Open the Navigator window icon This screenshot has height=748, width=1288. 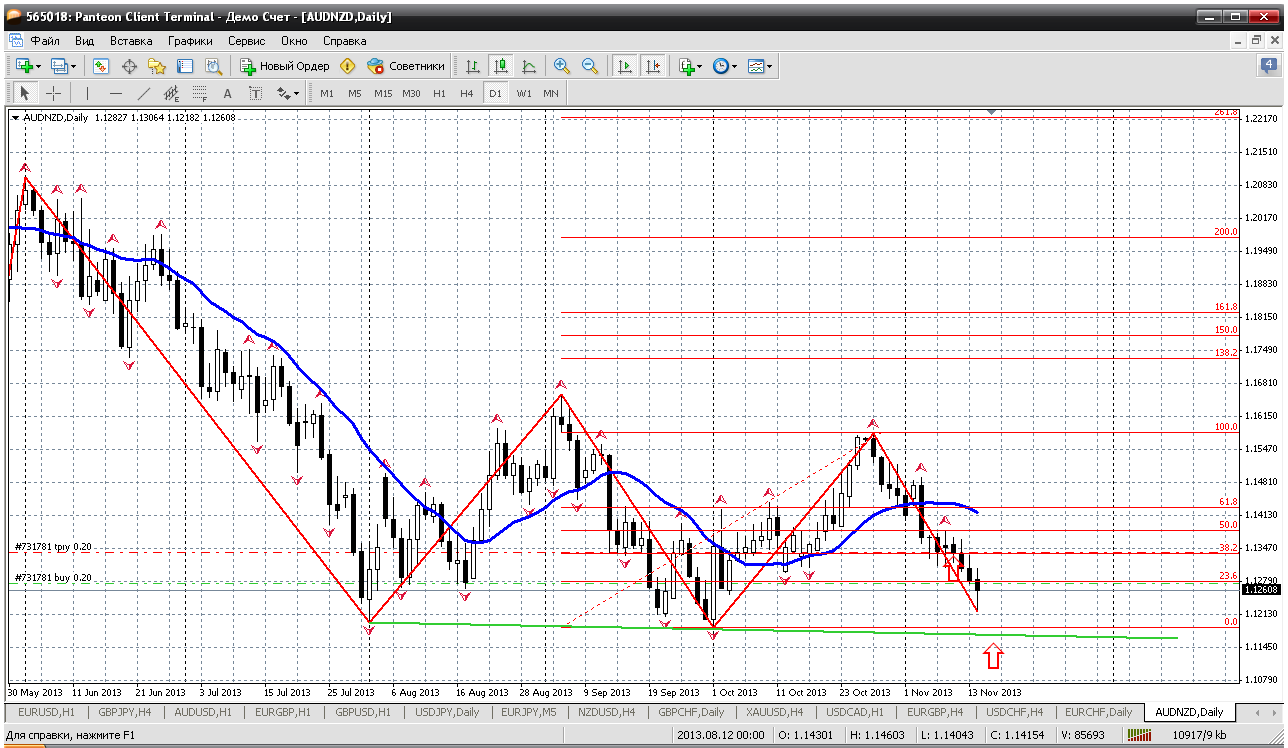point(157,66)
